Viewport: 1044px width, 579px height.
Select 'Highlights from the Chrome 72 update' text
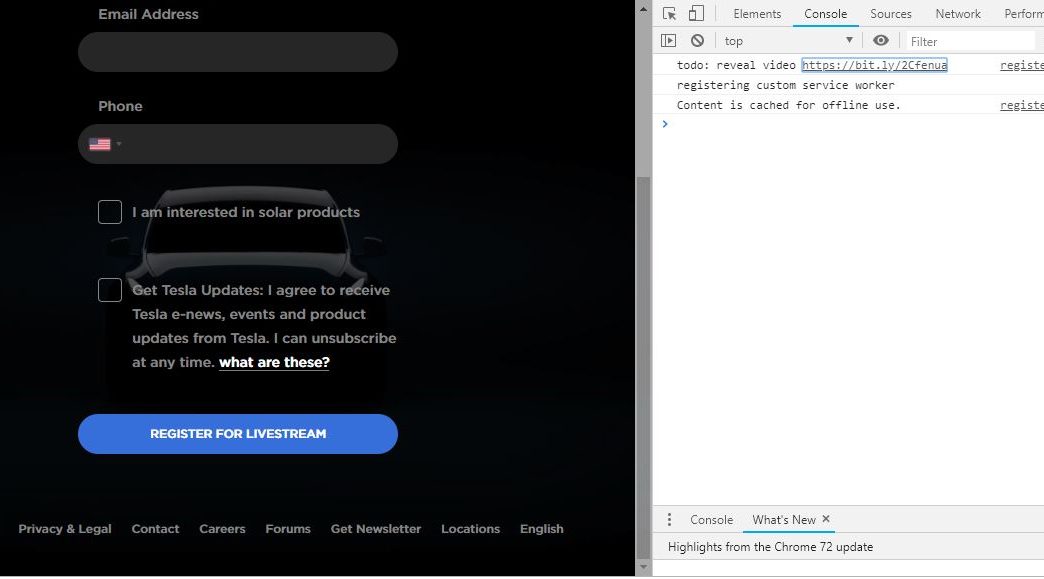click(x=770, y=547)
